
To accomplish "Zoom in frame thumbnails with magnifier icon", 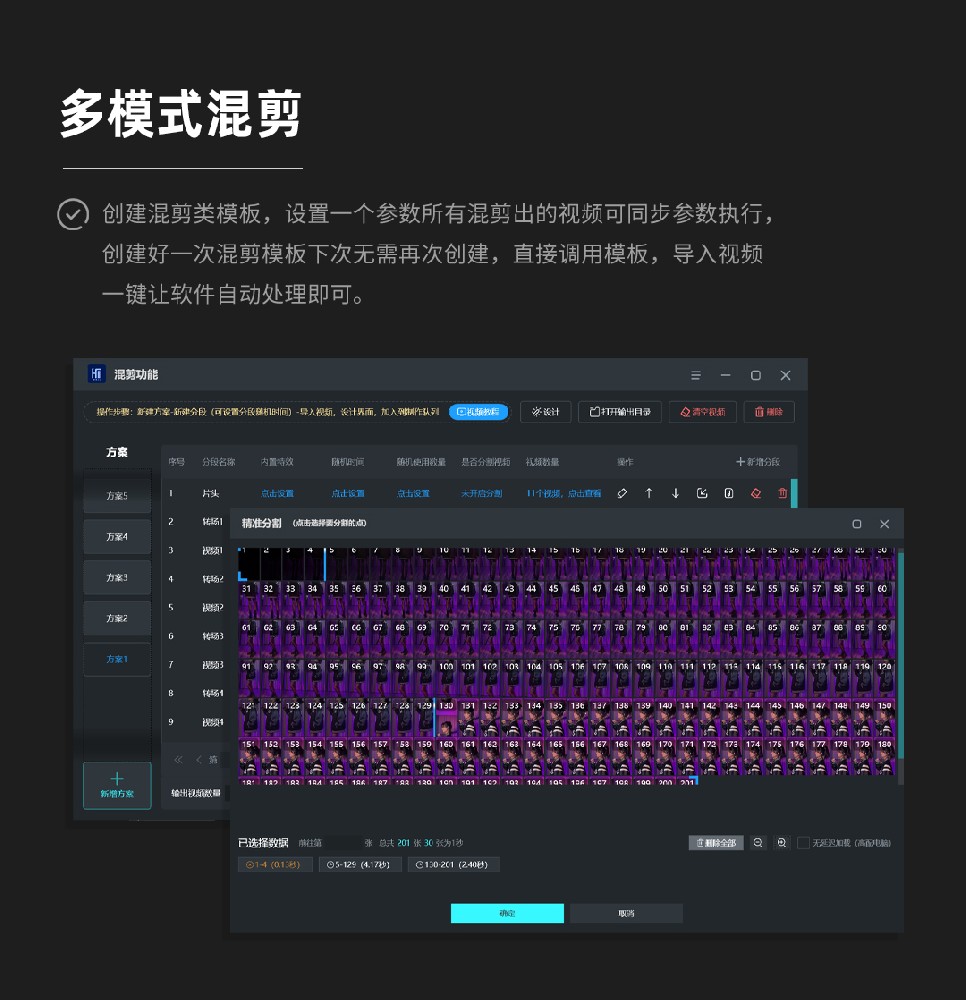I will click(782, 843).
